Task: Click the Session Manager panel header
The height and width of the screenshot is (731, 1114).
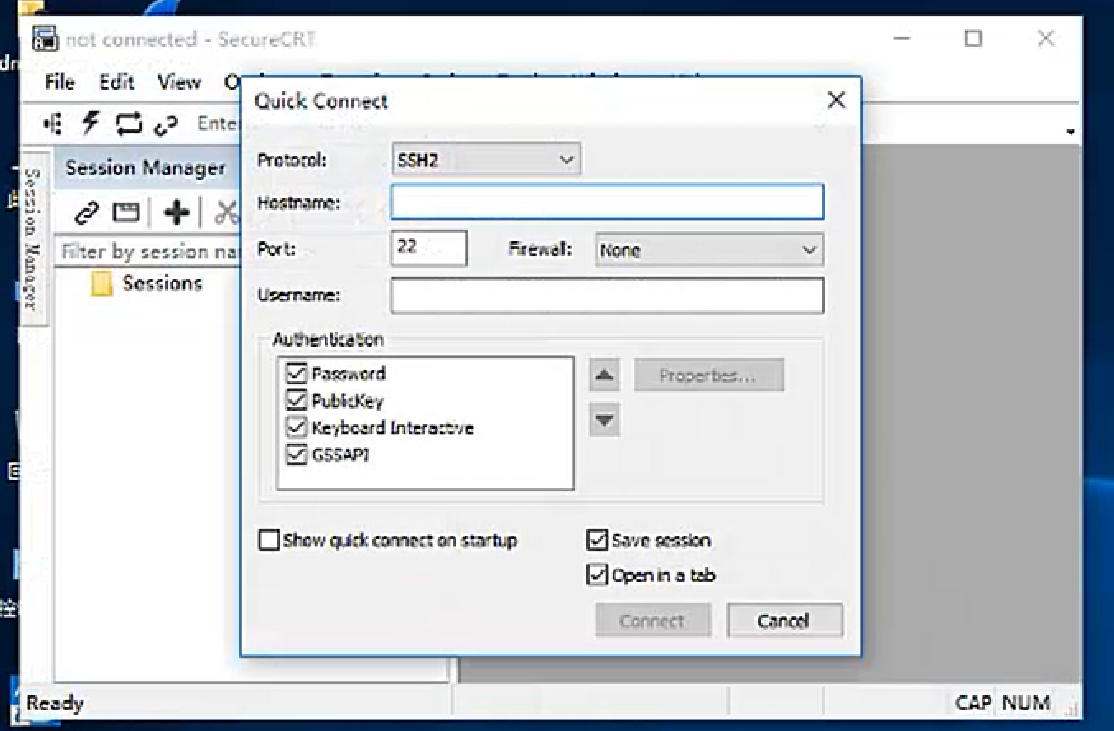Action: coord(146,168)
